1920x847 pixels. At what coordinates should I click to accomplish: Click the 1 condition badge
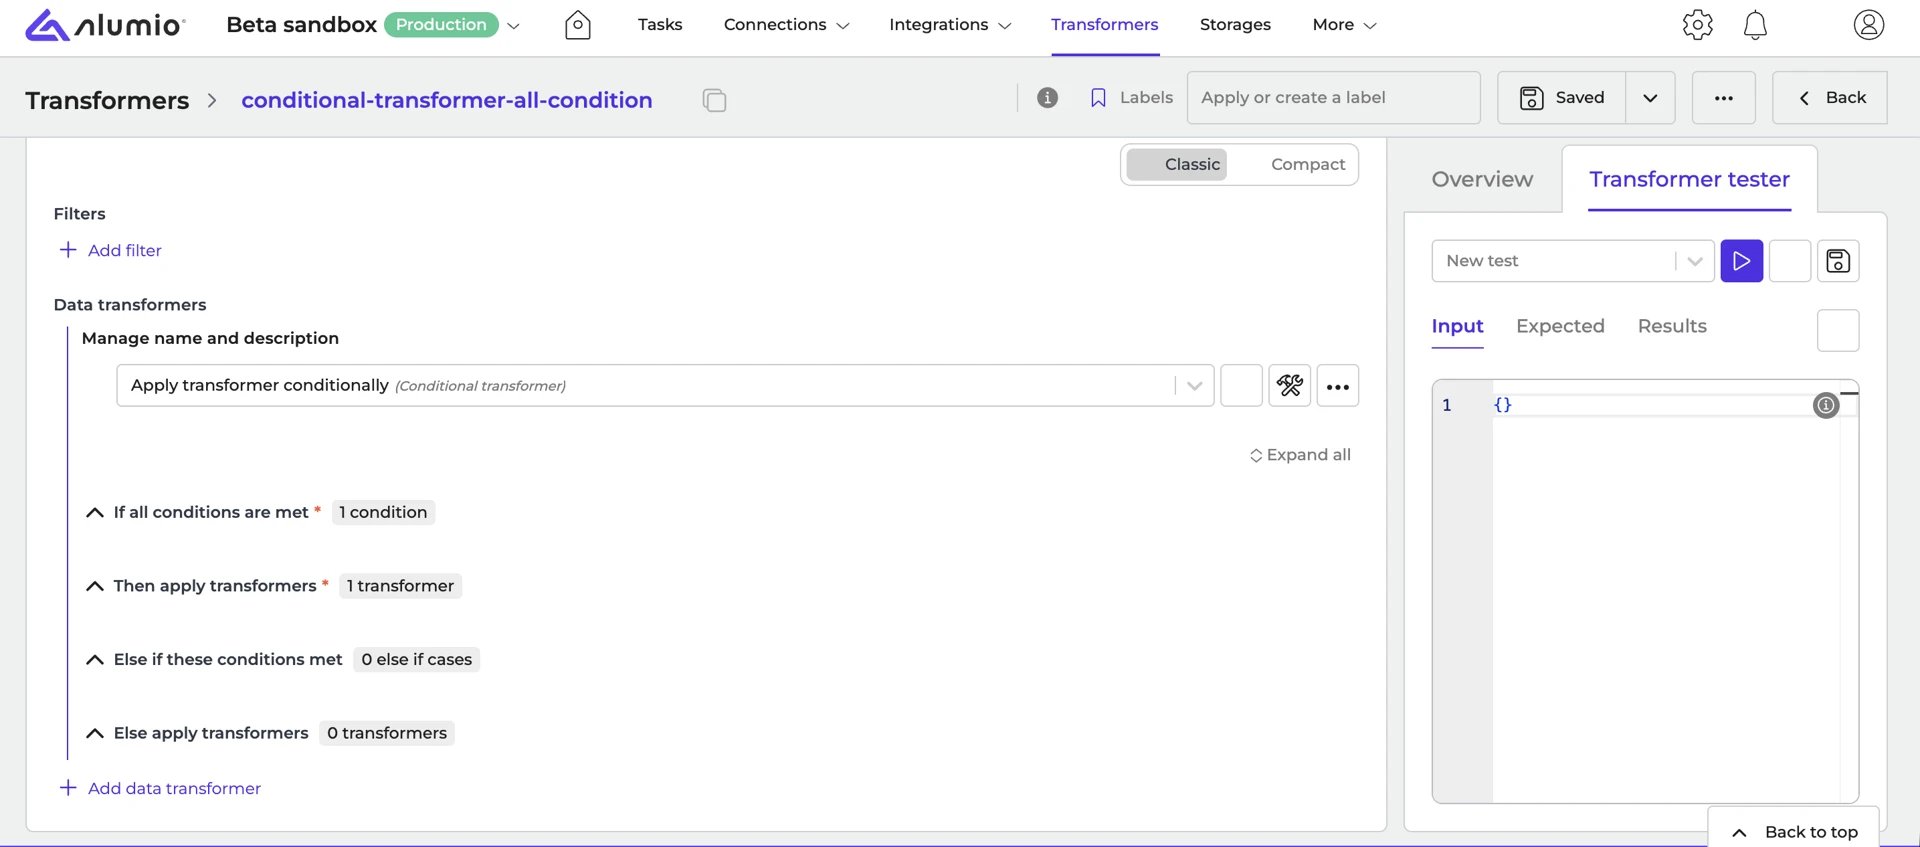click(x=383, y=512)
